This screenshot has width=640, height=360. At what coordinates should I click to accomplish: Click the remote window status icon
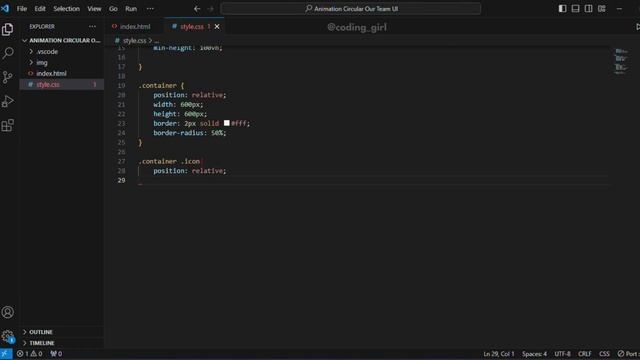pyautogui.click(x=6, y=354)
